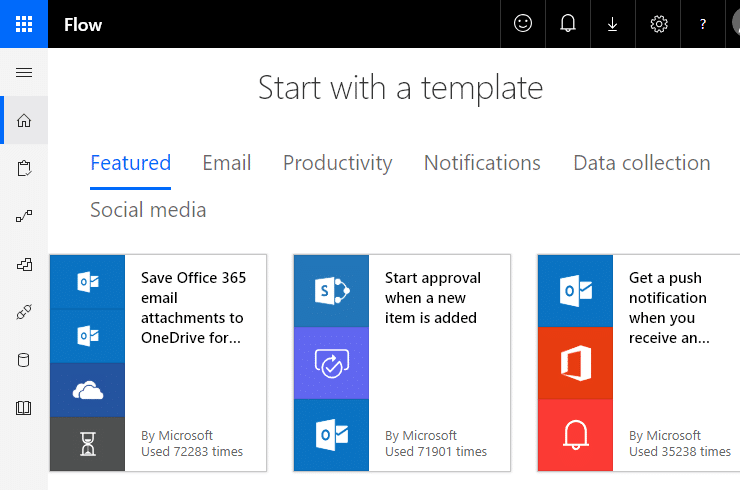The image size is (740, 490).
Task: Open the Data cylinder sidebar icon
Action: click(x=24, y=360)
